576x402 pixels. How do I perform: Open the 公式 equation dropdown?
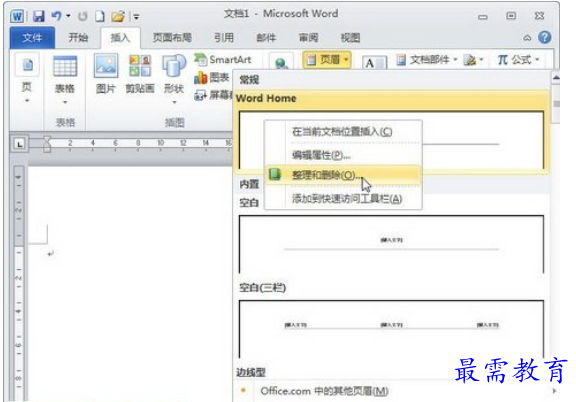[518, 60]
